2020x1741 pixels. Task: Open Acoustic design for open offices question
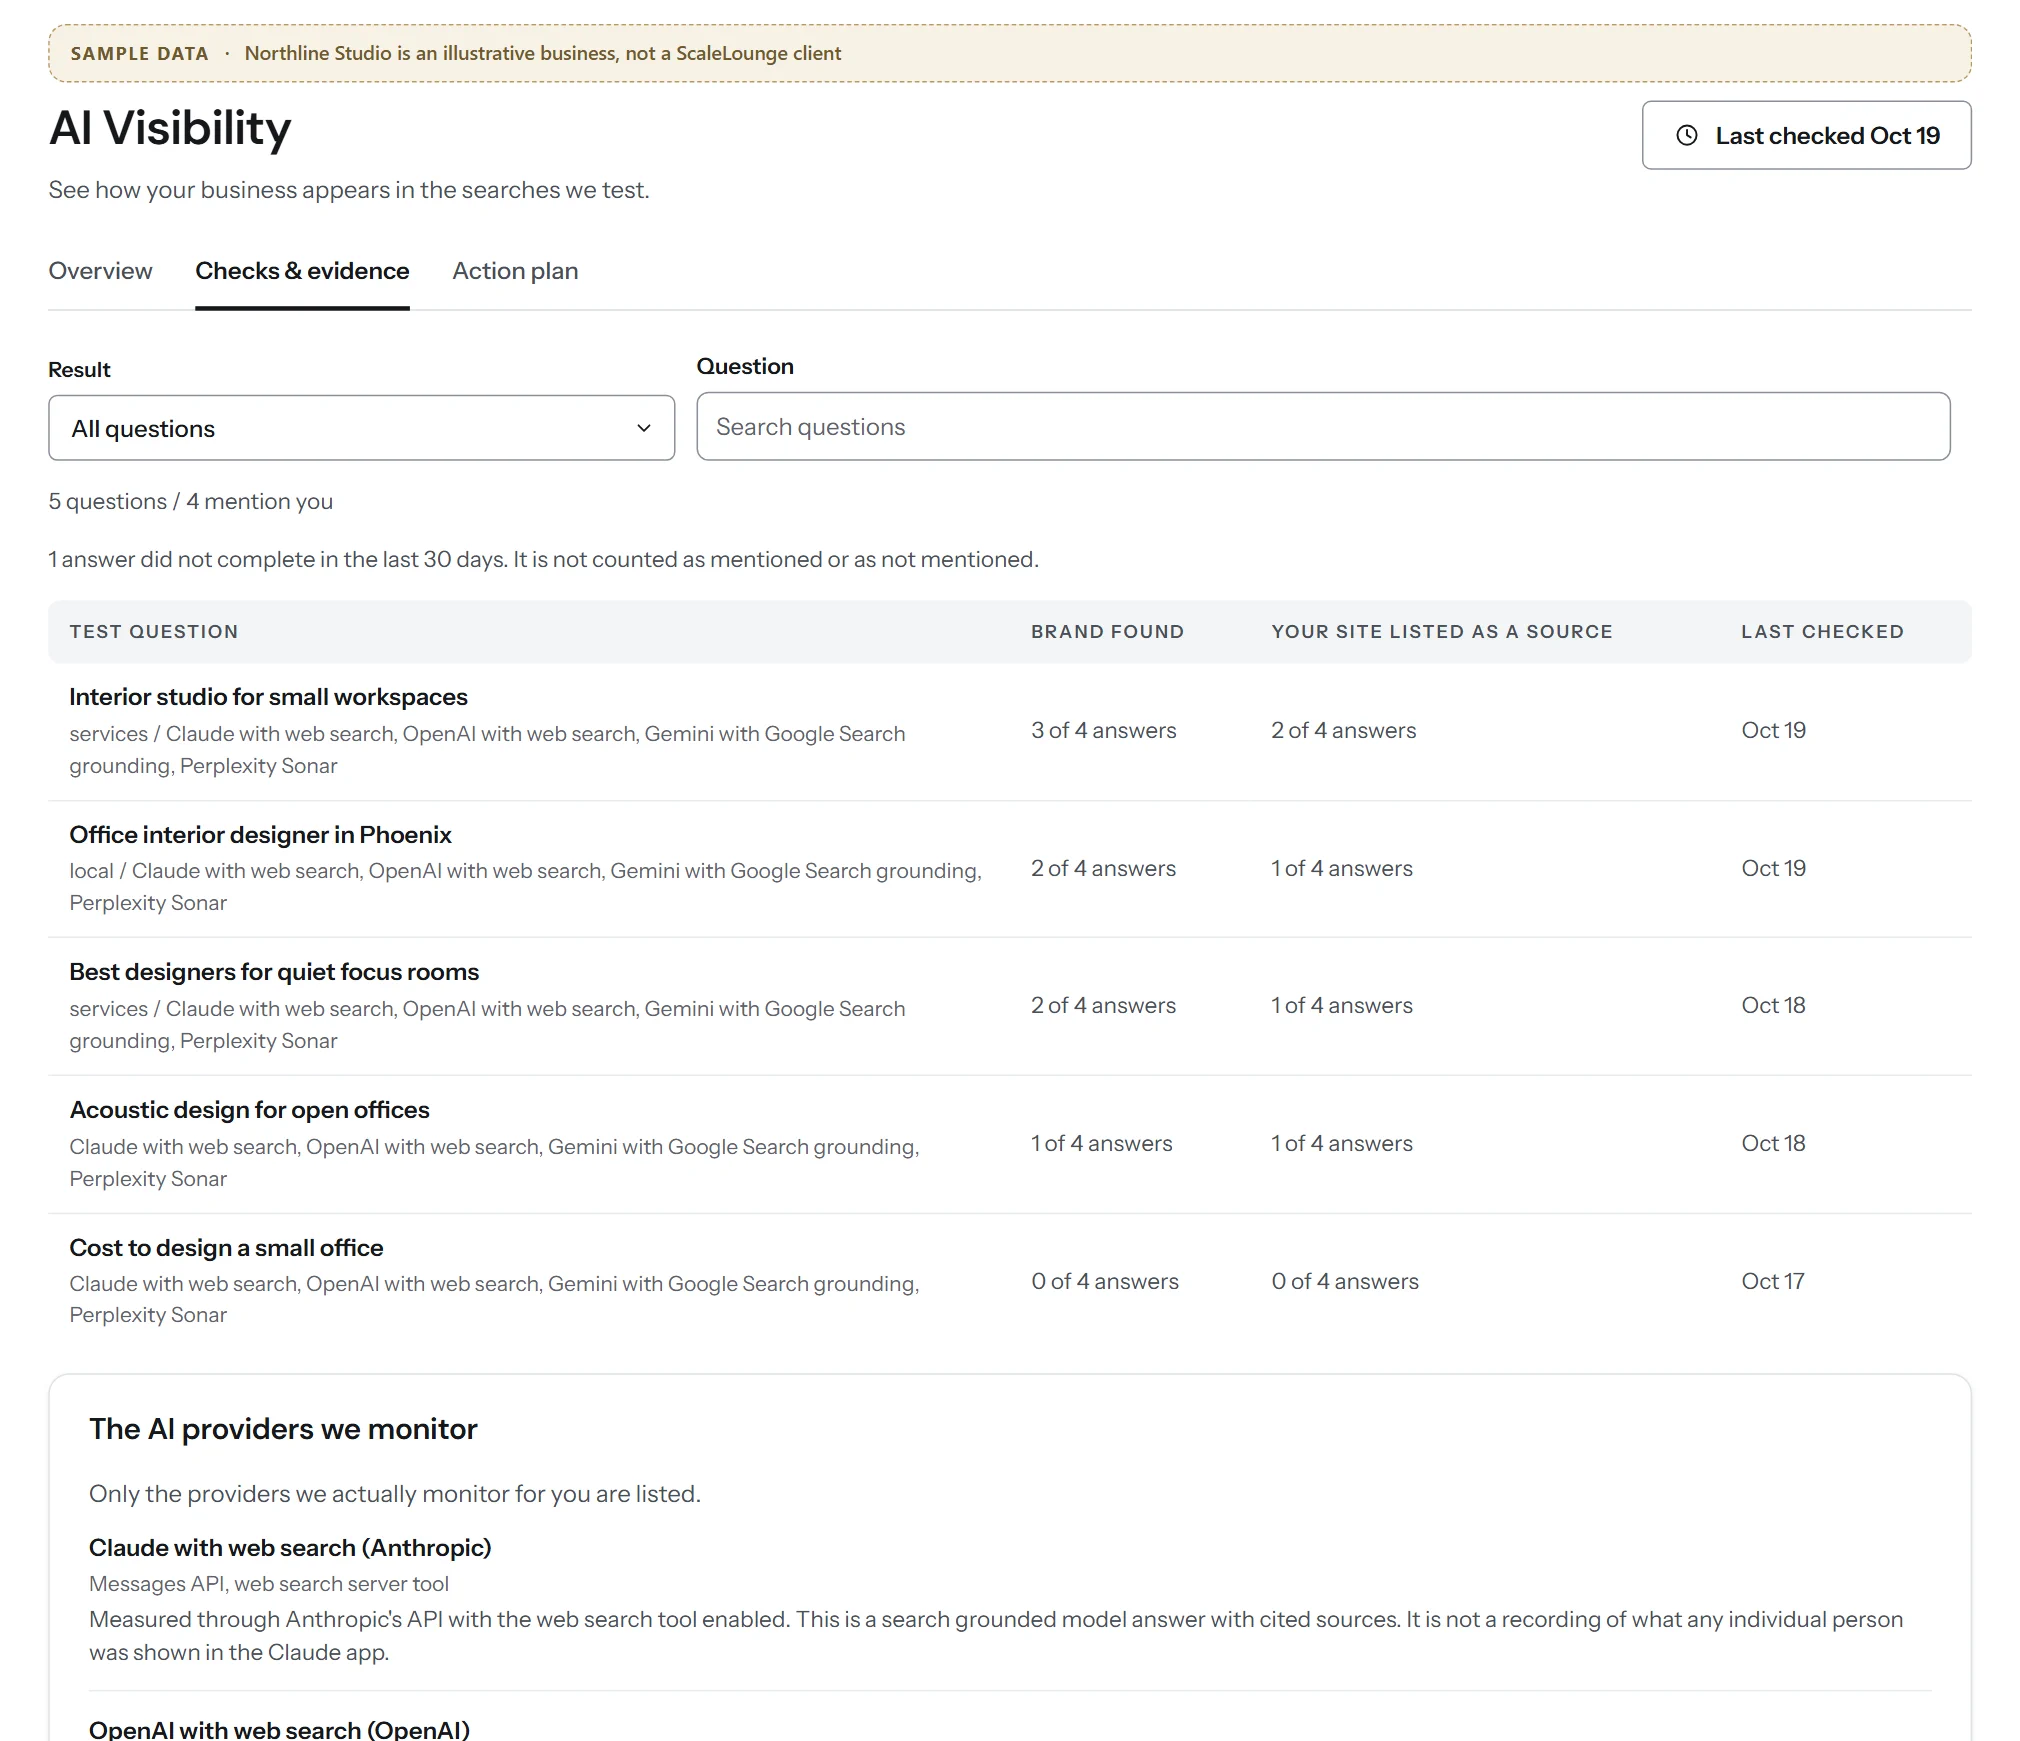point(249,1110)
